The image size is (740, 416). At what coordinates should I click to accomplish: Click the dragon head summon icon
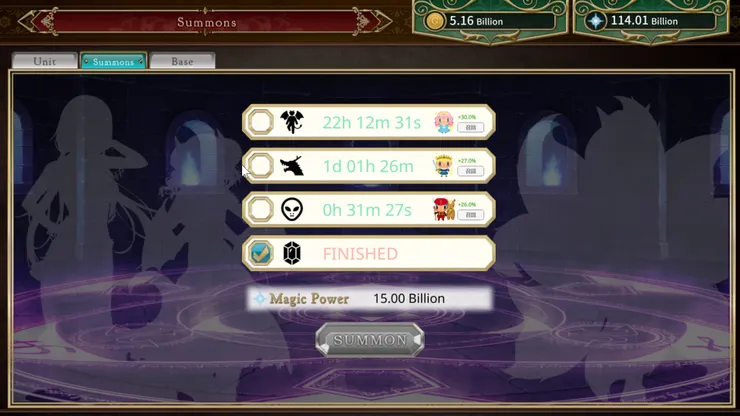point(292,166)
